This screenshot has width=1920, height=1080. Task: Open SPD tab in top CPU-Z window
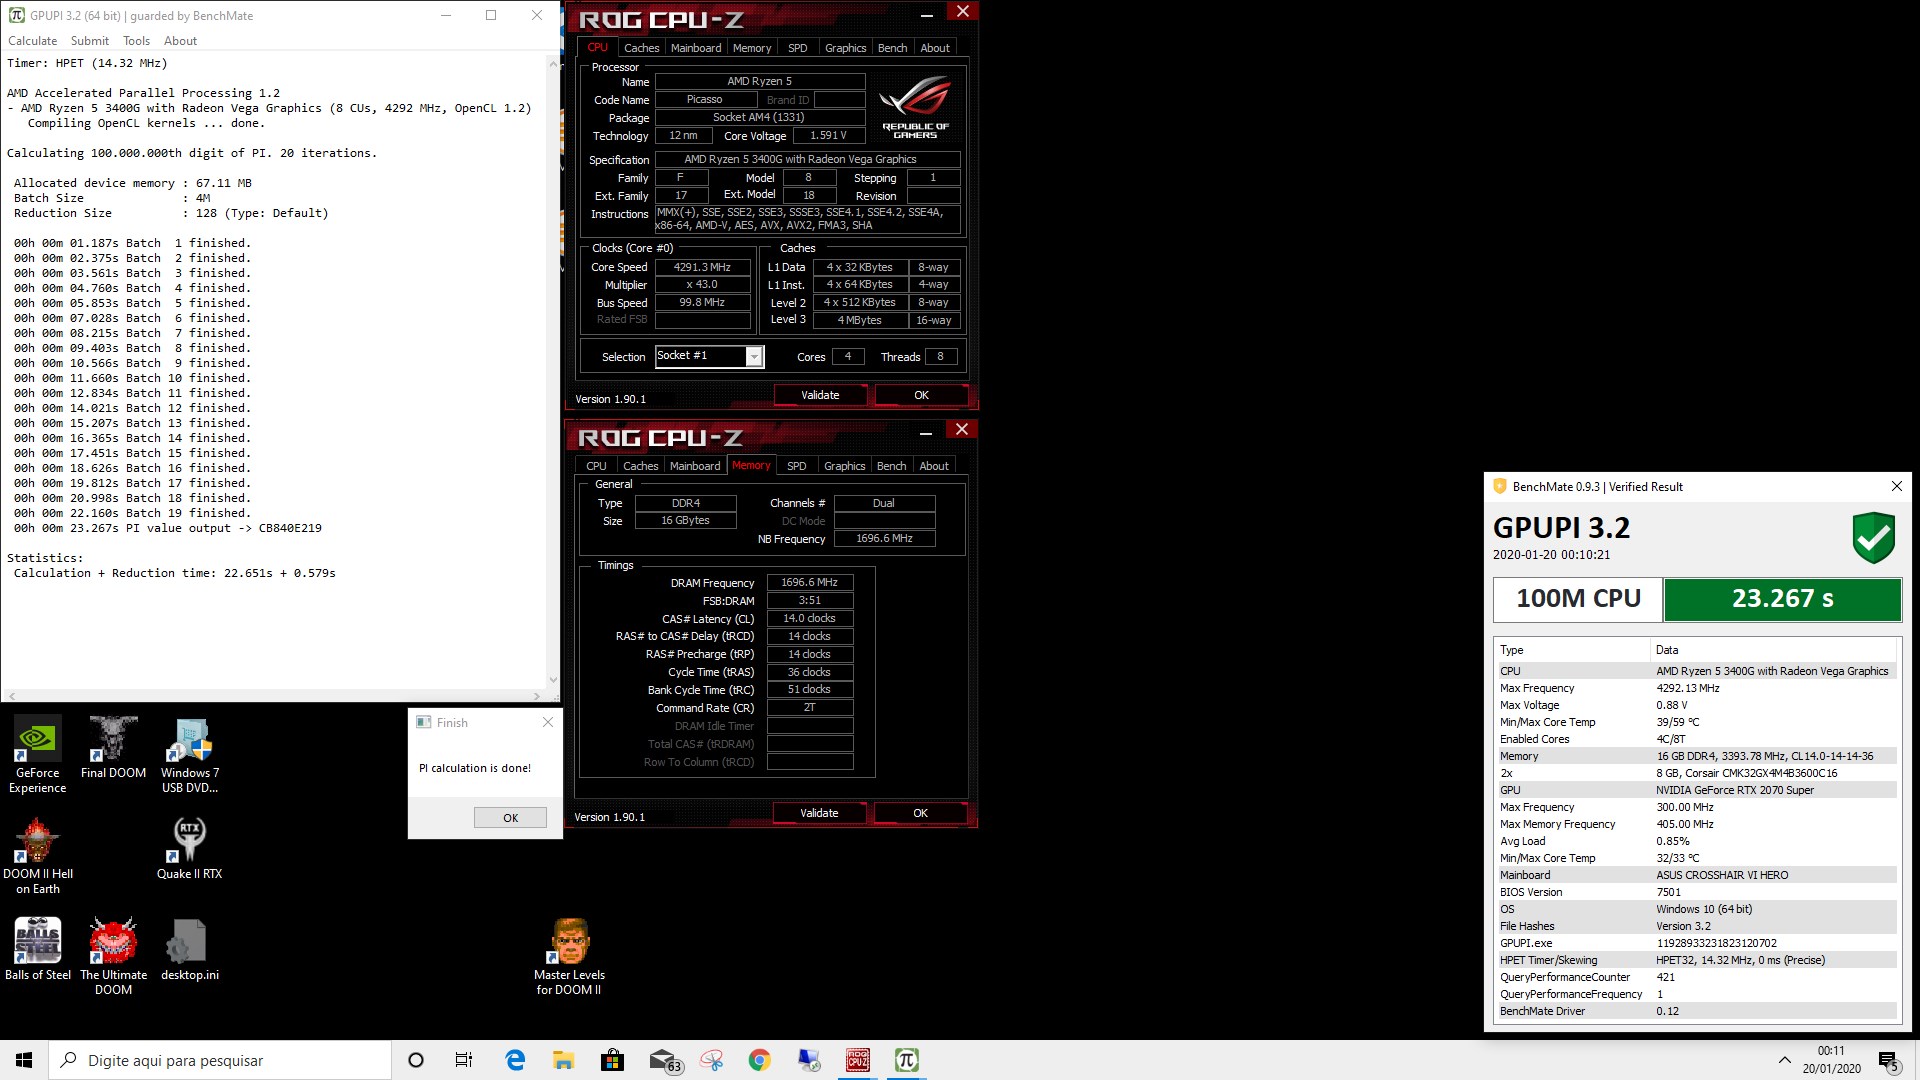(797, 48)
